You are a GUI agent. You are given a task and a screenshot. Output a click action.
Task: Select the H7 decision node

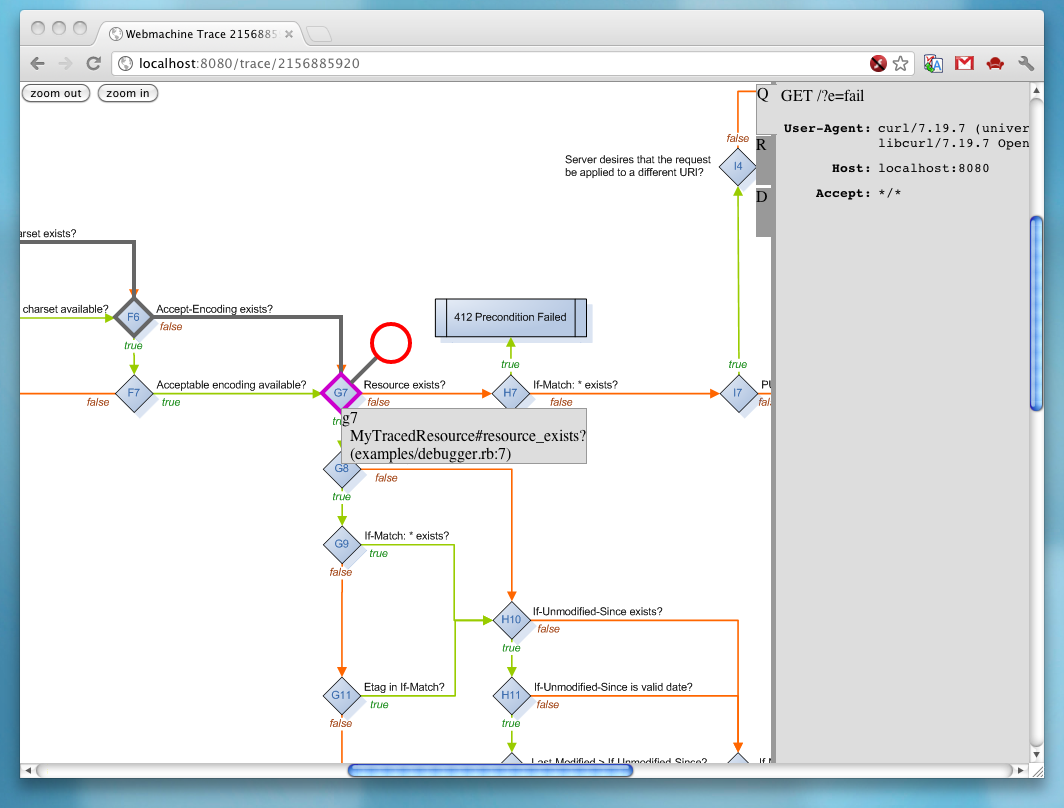[510, 393]
